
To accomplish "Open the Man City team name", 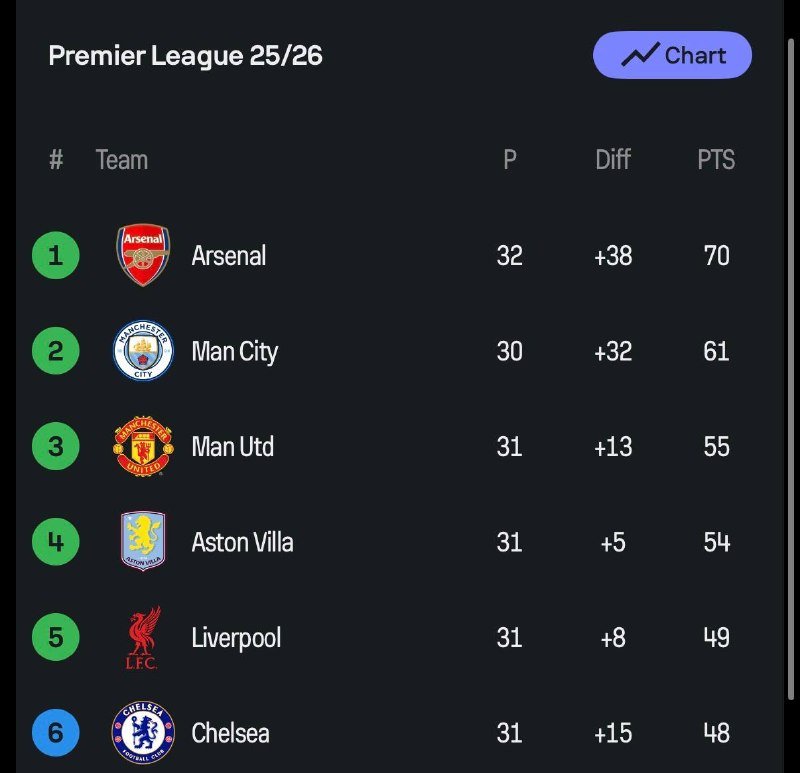I will (x=235, y=352).
